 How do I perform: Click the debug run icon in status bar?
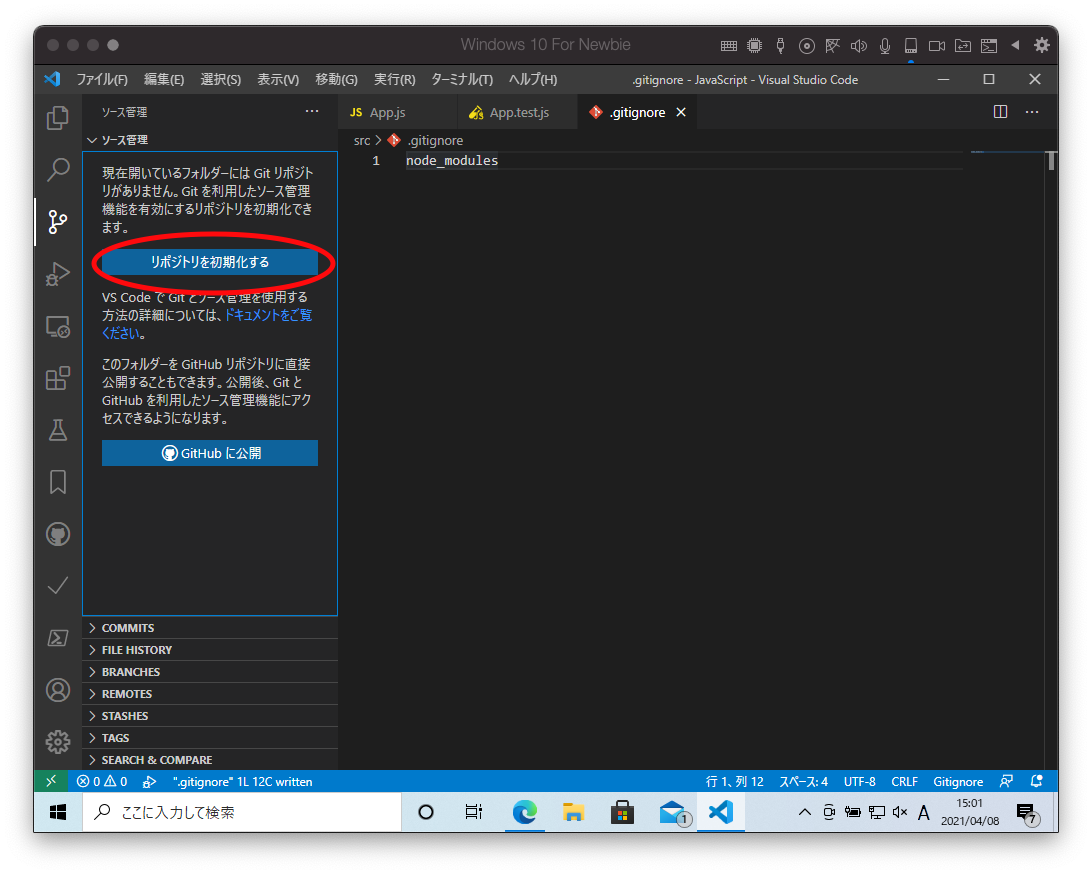coord(149,782)
